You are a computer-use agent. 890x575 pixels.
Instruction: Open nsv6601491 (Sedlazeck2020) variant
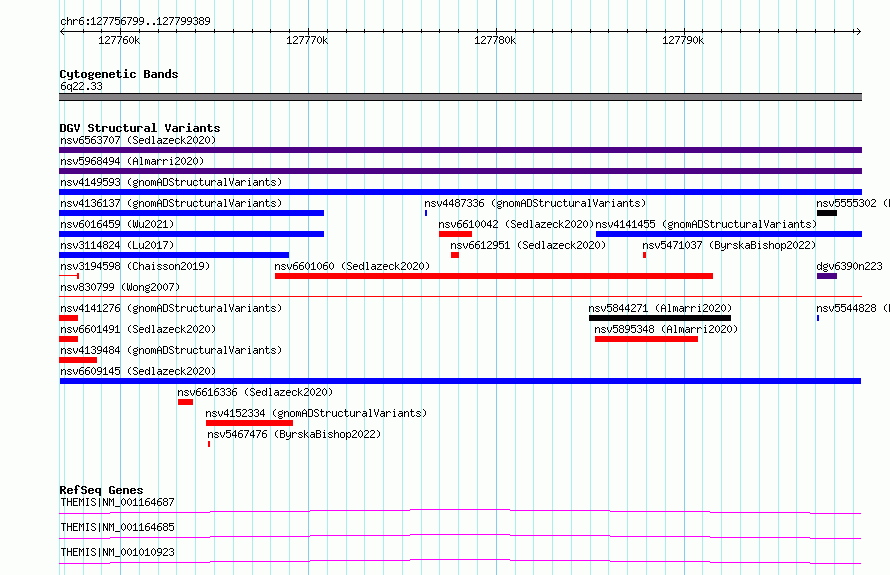tap(138, 329)
